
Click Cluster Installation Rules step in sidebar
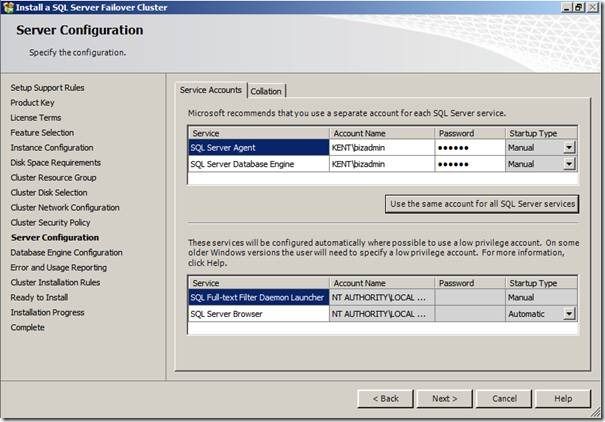tap(56, 282)
